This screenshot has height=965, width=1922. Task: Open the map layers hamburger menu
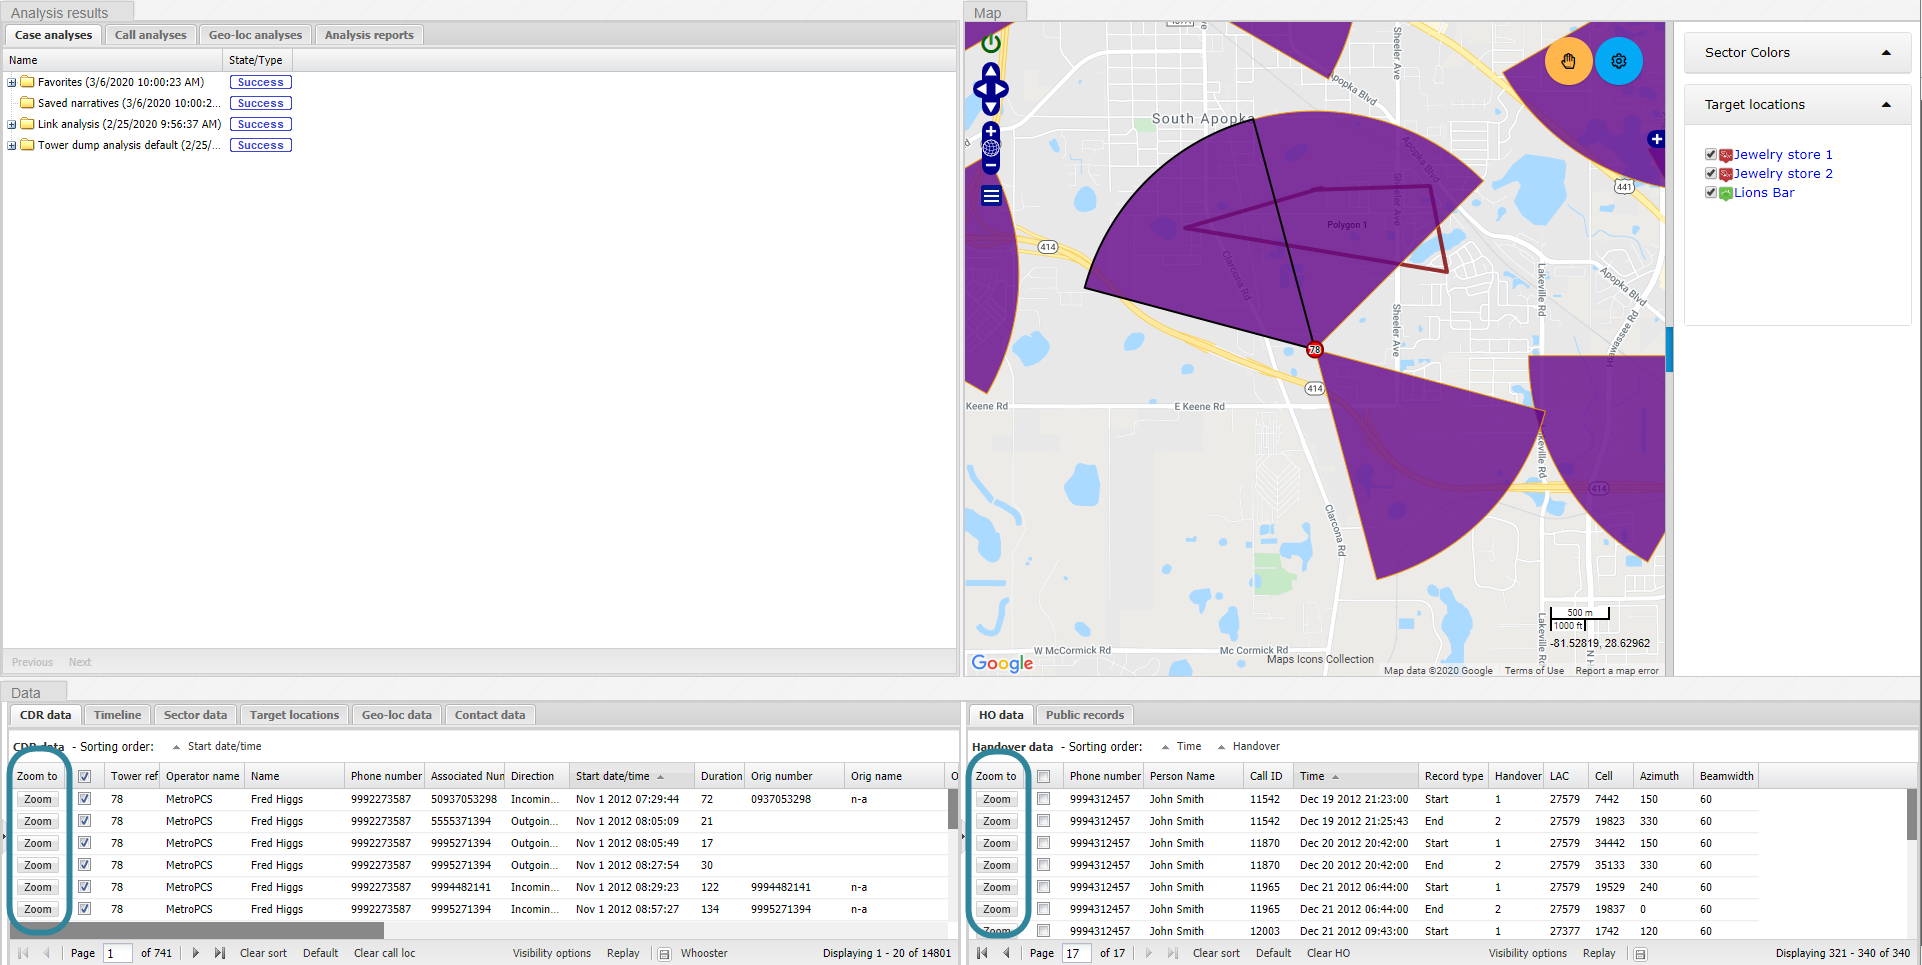(x=991, y=196)
